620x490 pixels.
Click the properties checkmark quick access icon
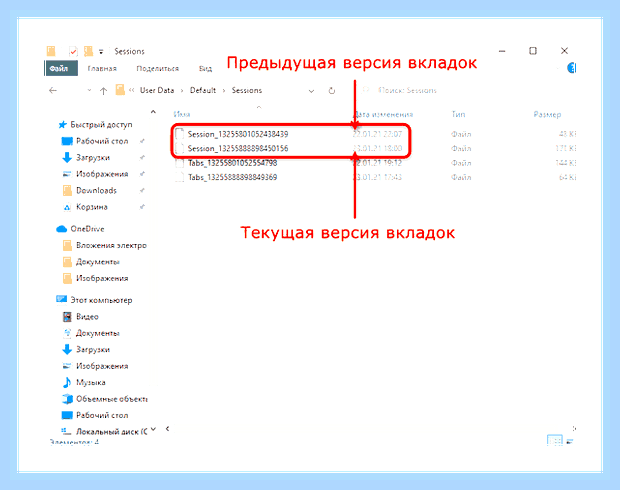click(x=73, y=51)
